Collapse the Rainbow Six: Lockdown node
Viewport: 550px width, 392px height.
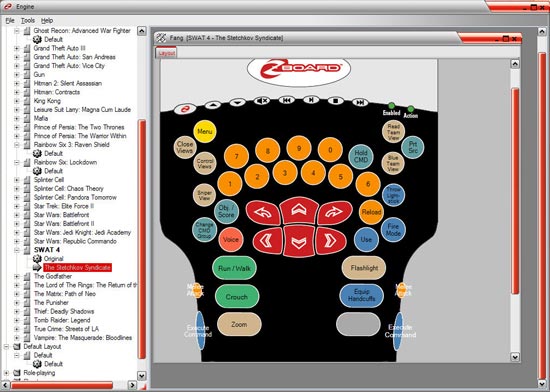click(17, 162)
